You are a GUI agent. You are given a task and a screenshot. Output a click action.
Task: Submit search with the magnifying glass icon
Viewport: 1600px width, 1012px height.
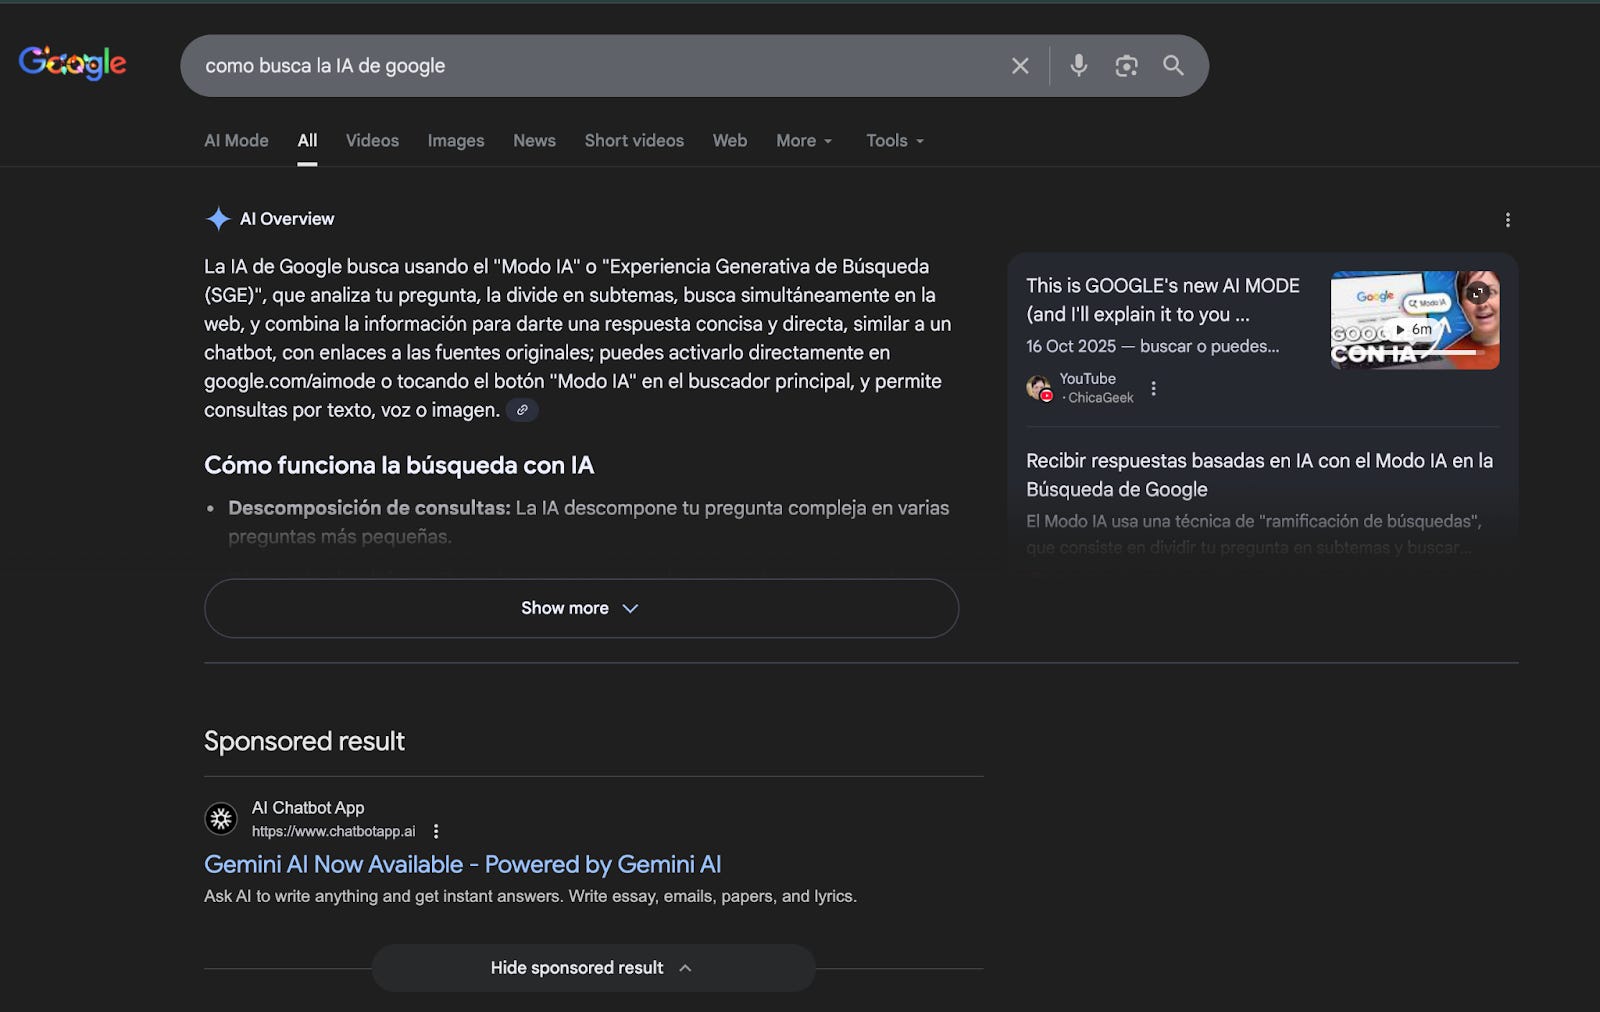click(1173, 66)
